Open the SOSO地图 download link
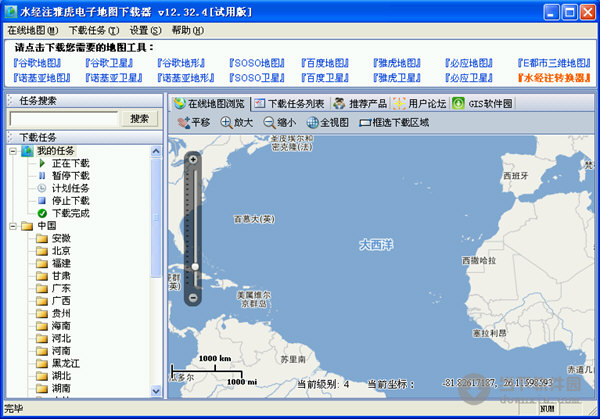This screenshot has width=600, height=419. pyautogui.click(x=257, y=63)
